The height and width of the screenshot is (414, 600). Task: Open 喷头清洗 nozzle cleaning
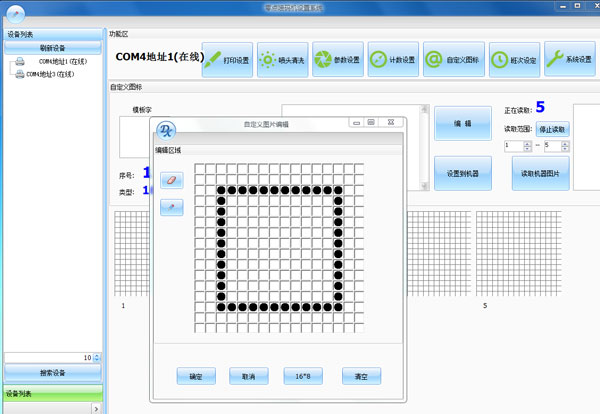[281, 59]
